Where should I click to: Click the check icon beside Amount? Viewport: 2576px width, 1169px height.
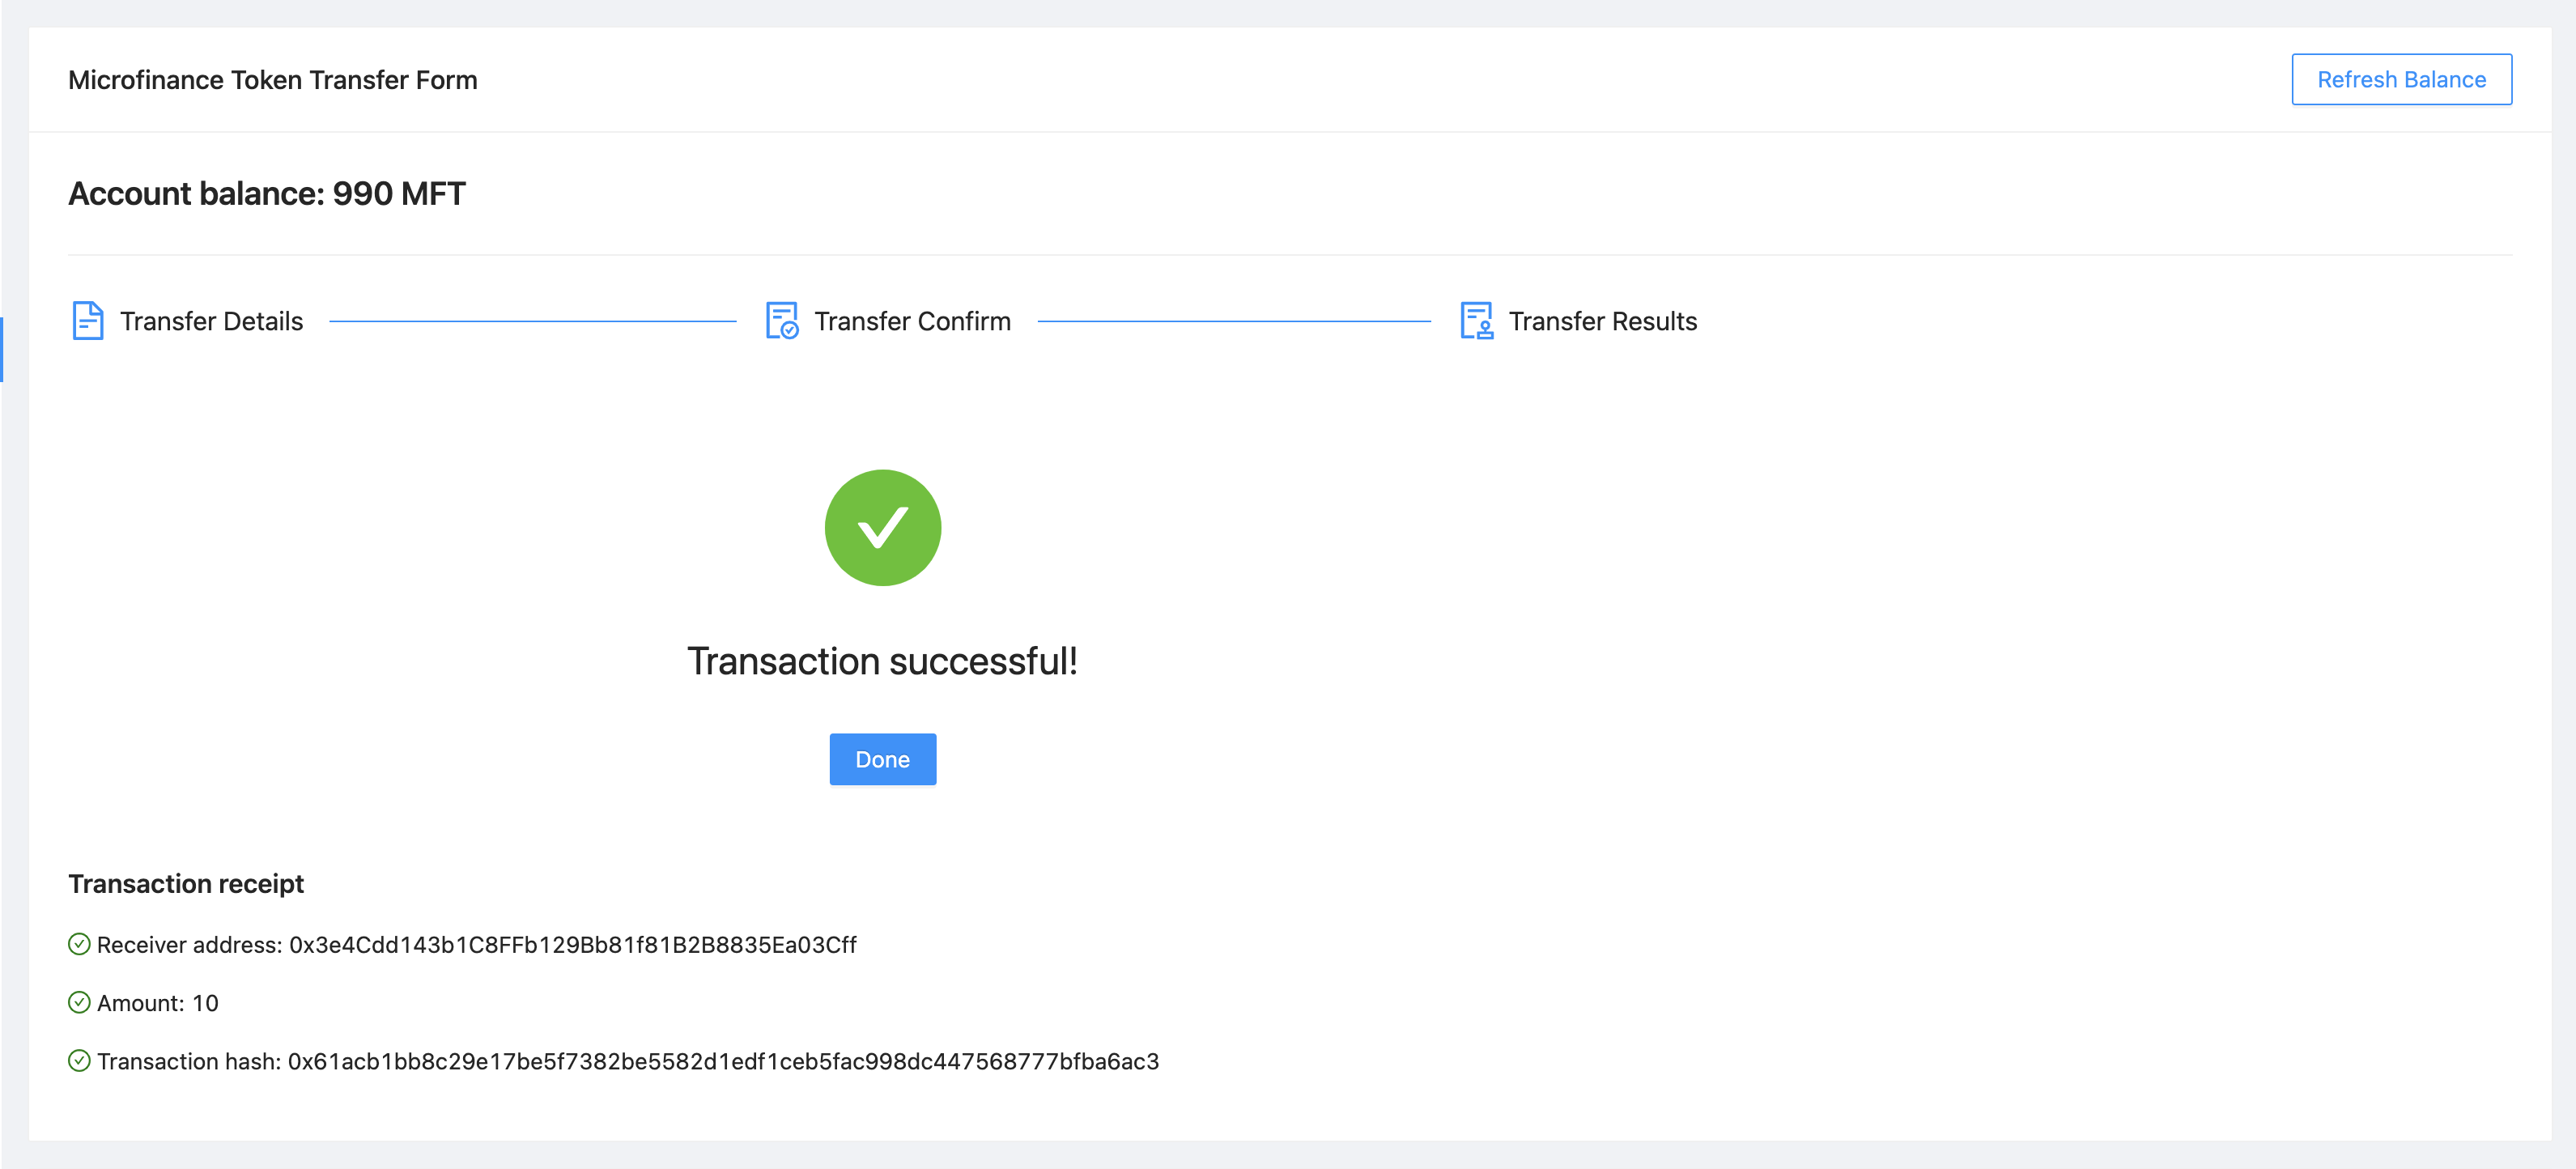[x=79, y=1002]
